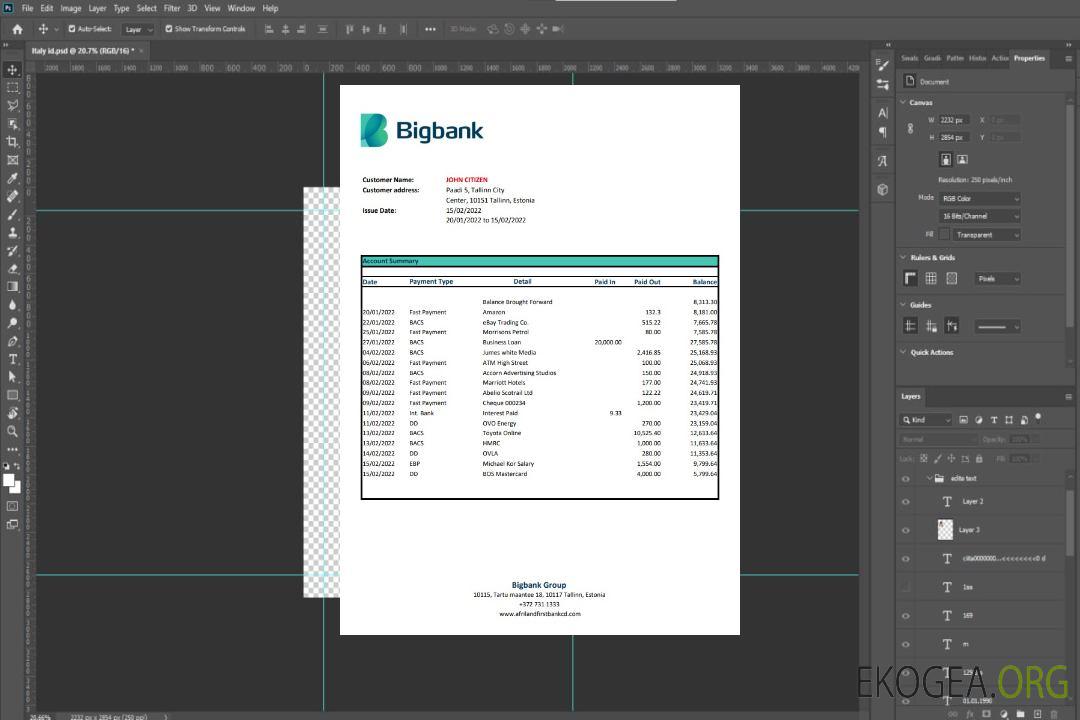The image size is (1080, 720).
Task: Open the Kind layer filter dropdown
Action: click(x=926, y=420)
